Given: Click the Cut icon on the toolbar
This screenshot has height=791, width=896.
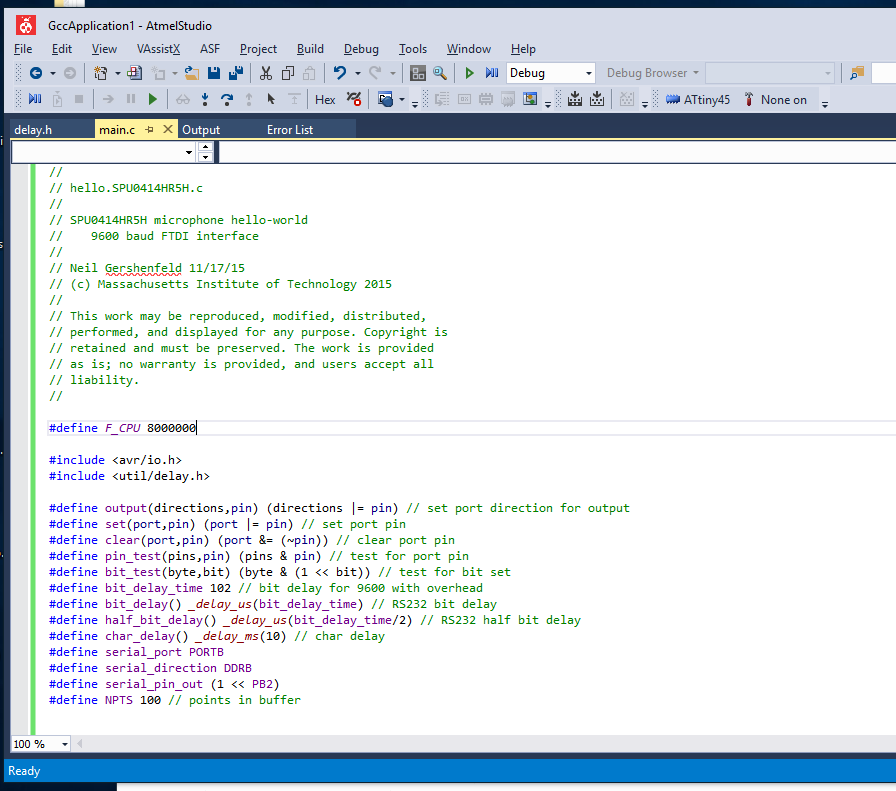Looking at the screenshot, I should click(x=267, y=73).
